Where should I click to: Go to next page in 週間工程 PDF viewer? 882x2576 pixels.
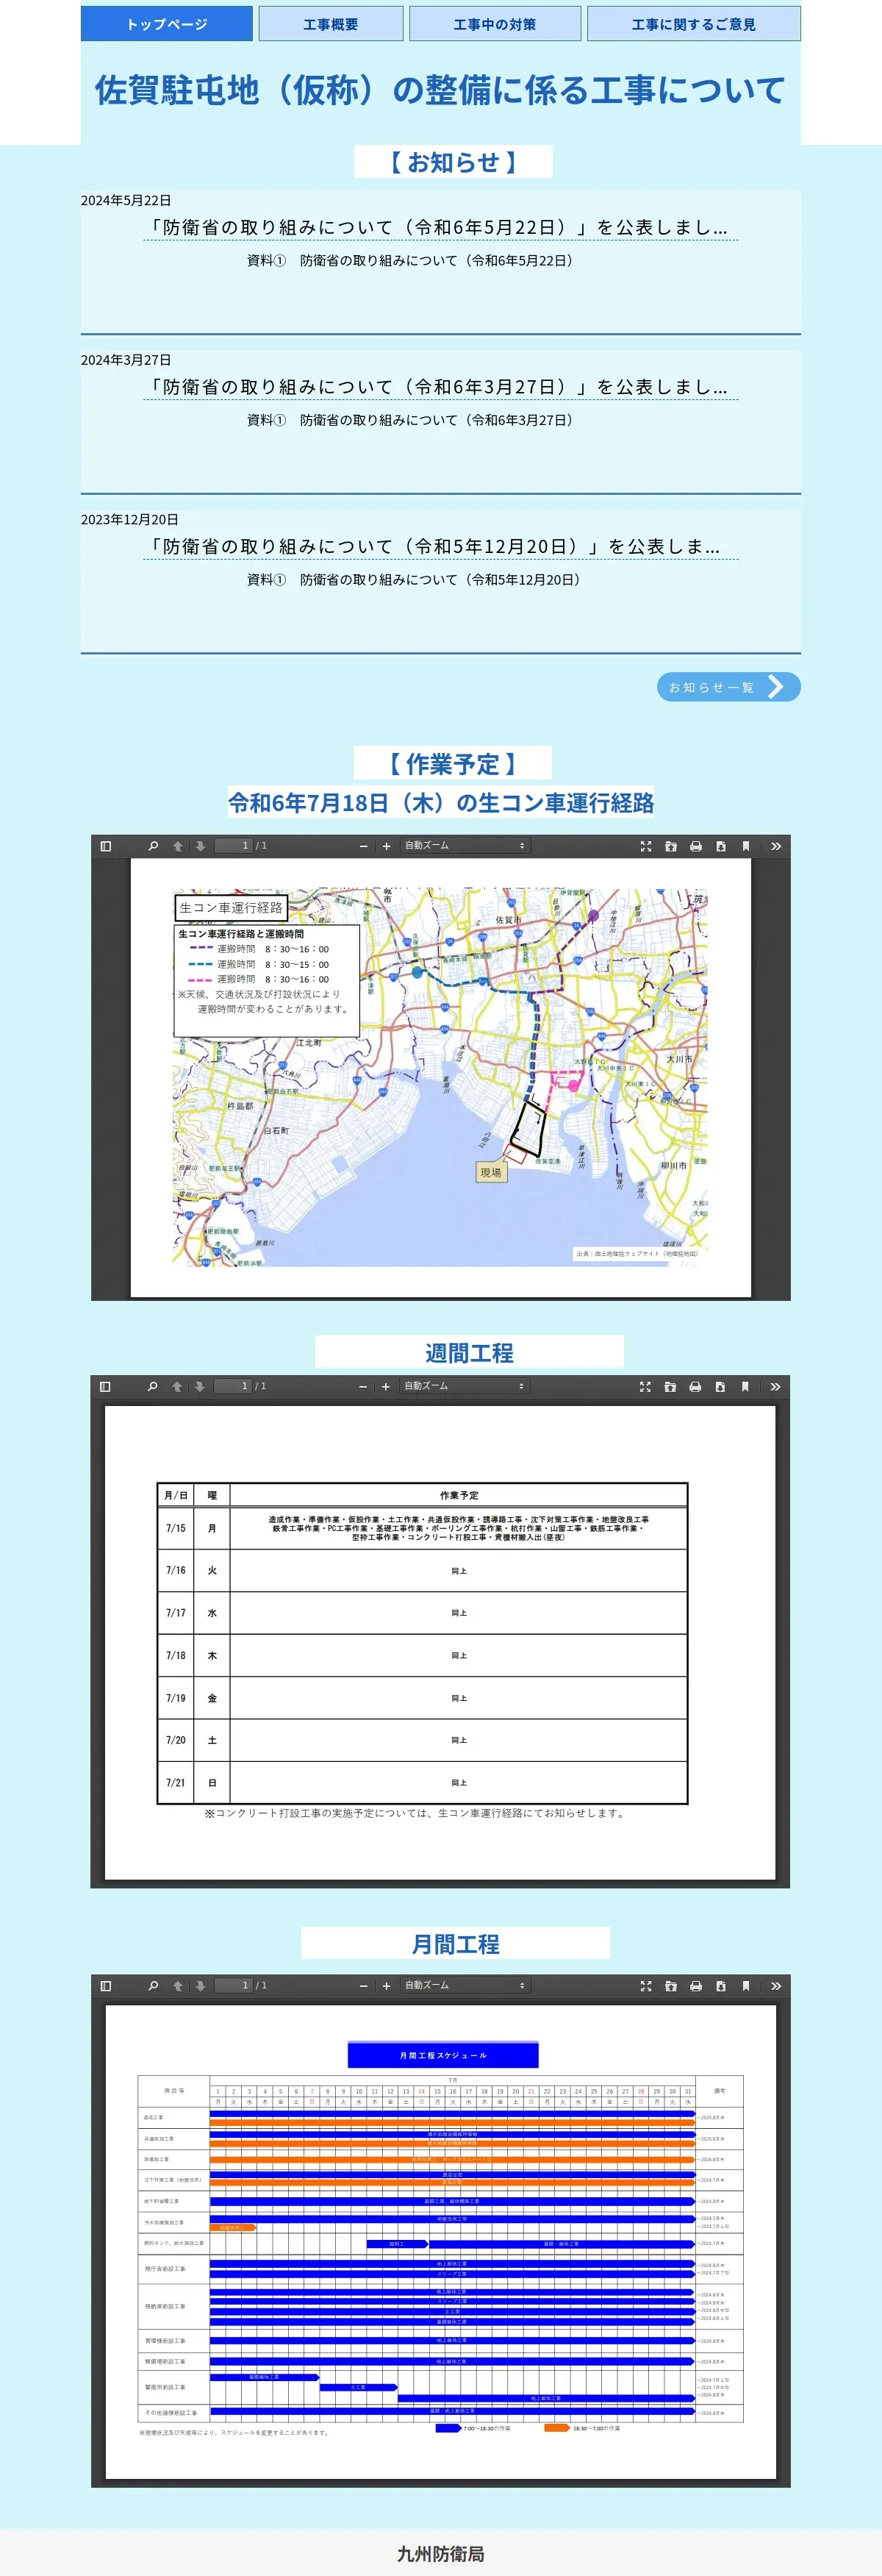click(x=199, y=1386)
